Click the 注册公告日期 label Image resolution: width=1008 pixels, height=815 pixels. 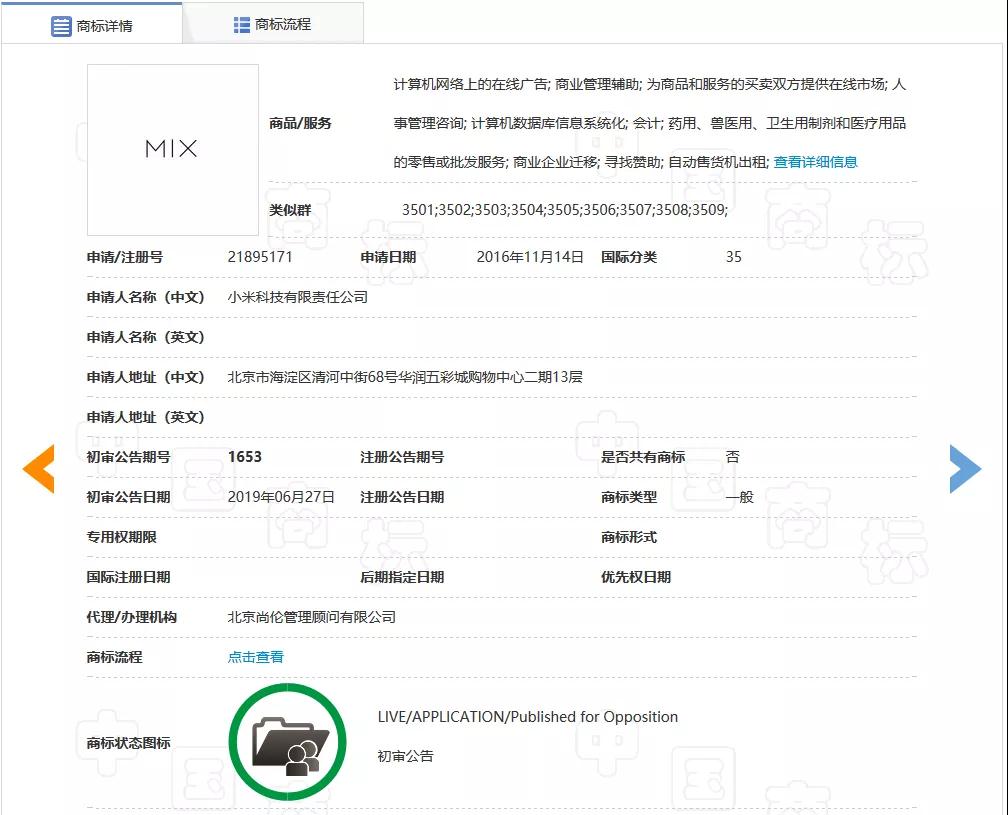tap(402, 497)
